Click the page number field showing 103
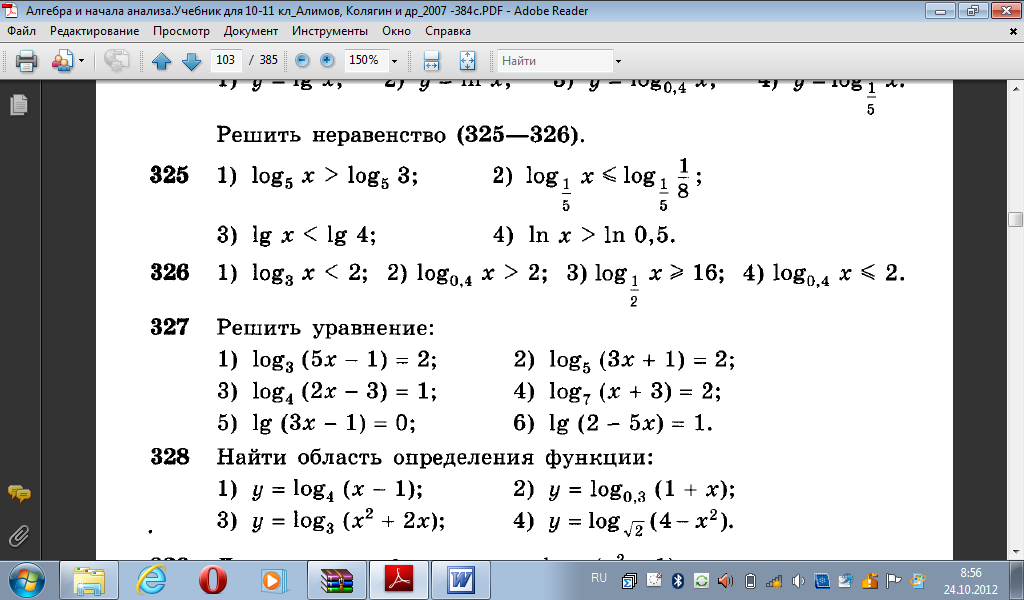The width and height of the screenshot is (1024, 600). (226, 60)
